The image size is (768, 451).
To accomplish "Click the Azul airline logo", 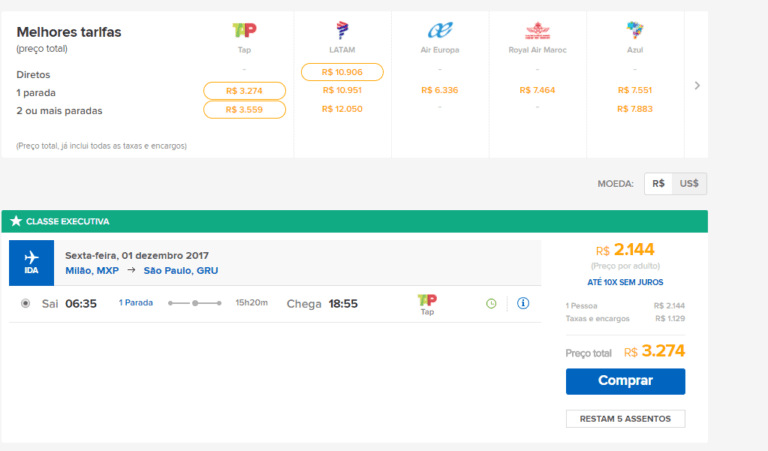I will pyautogui.click(x=635, y=31).
